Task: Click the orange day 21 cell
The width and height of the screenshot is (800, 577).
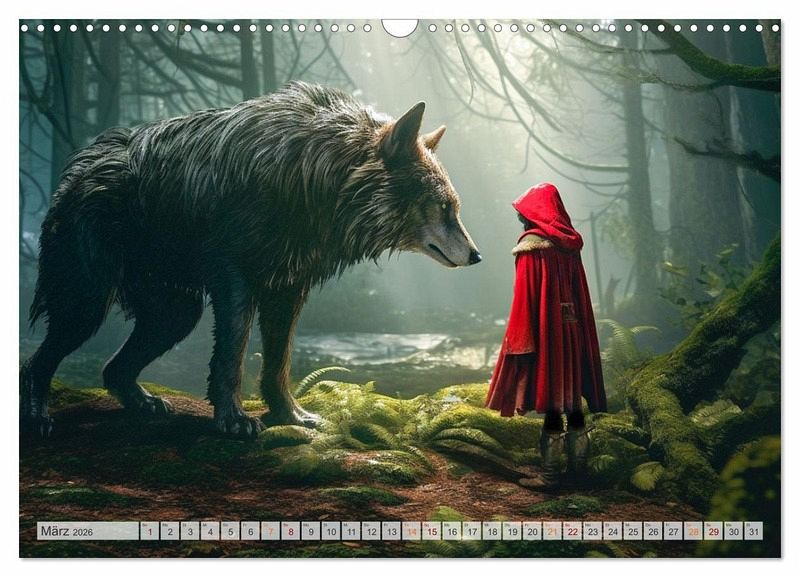Action: coord(552,531)
